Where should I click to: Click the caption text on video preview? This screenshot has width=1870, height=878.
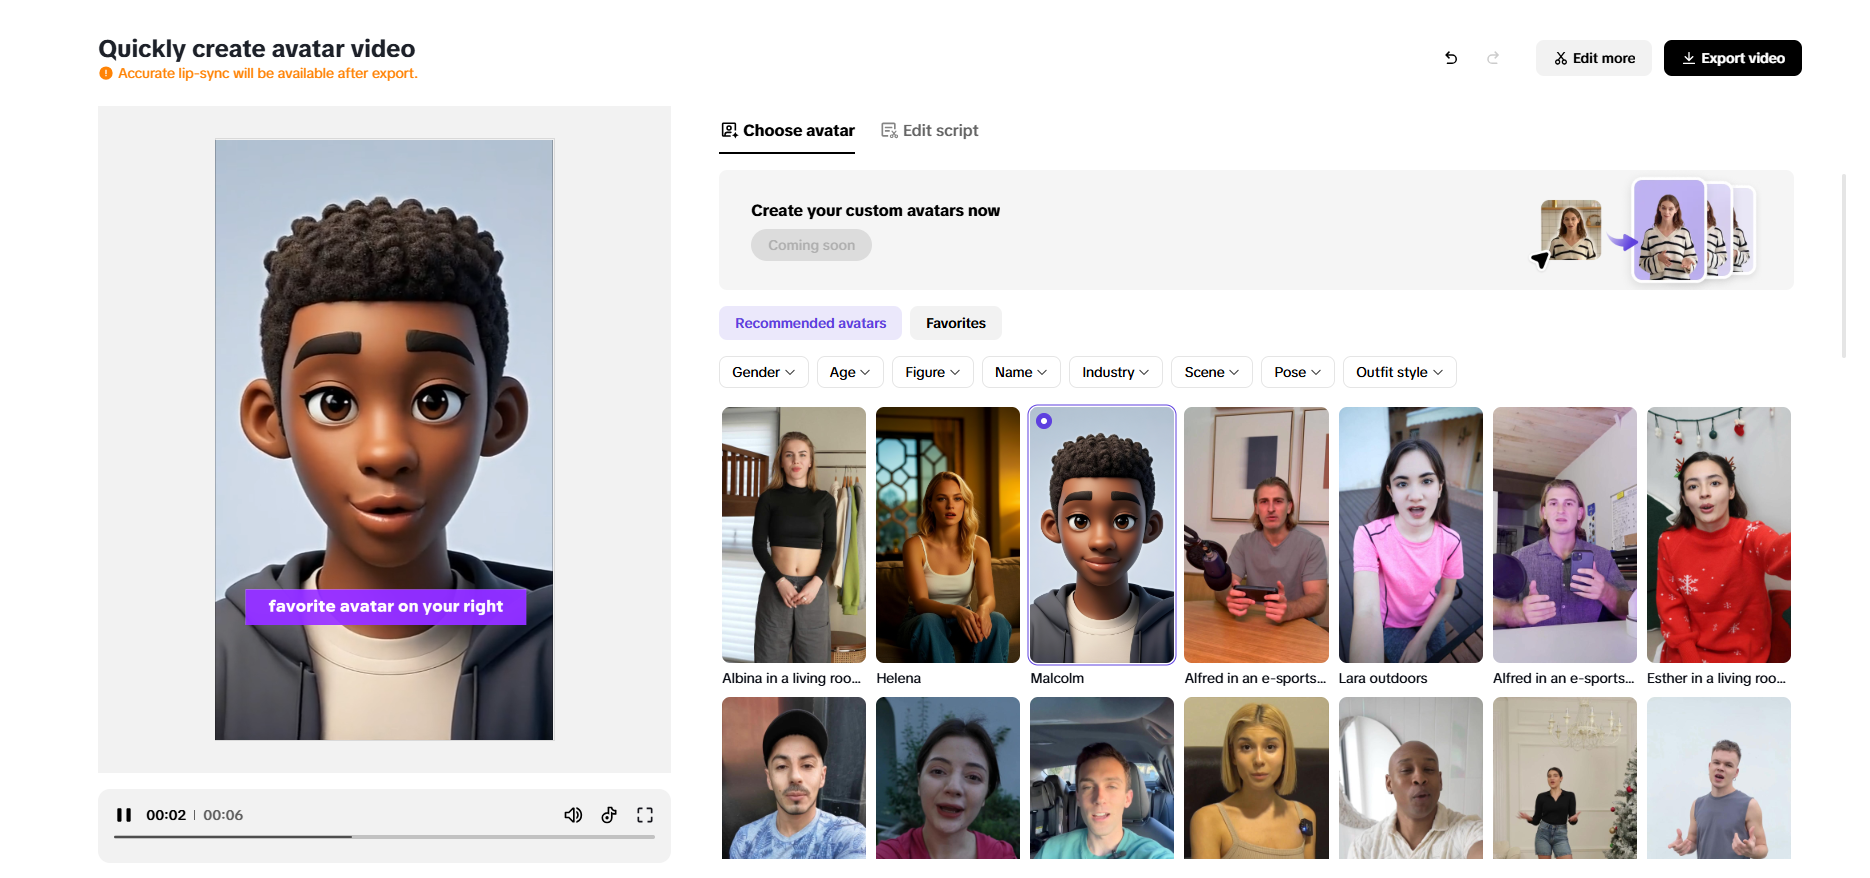tap(386, 606)
